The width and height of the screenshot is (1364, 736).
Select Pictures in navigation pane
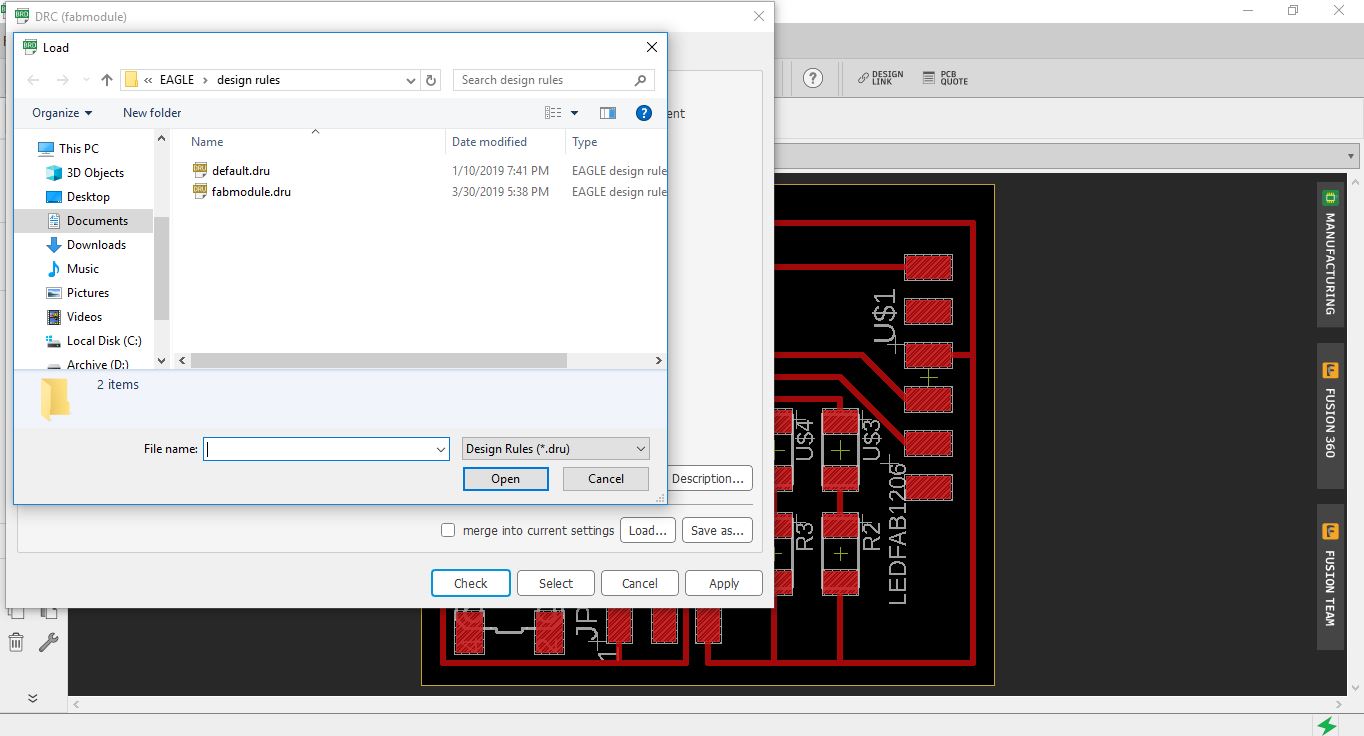pyautogui.click(x=79, y=293)
